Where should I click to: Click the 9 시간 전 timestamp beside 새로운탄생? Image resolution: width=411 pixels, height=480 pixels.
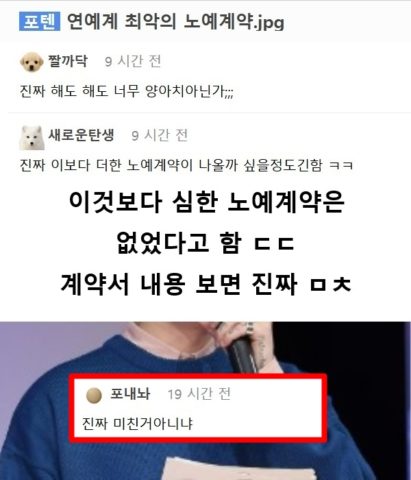[x=159, y=135]
